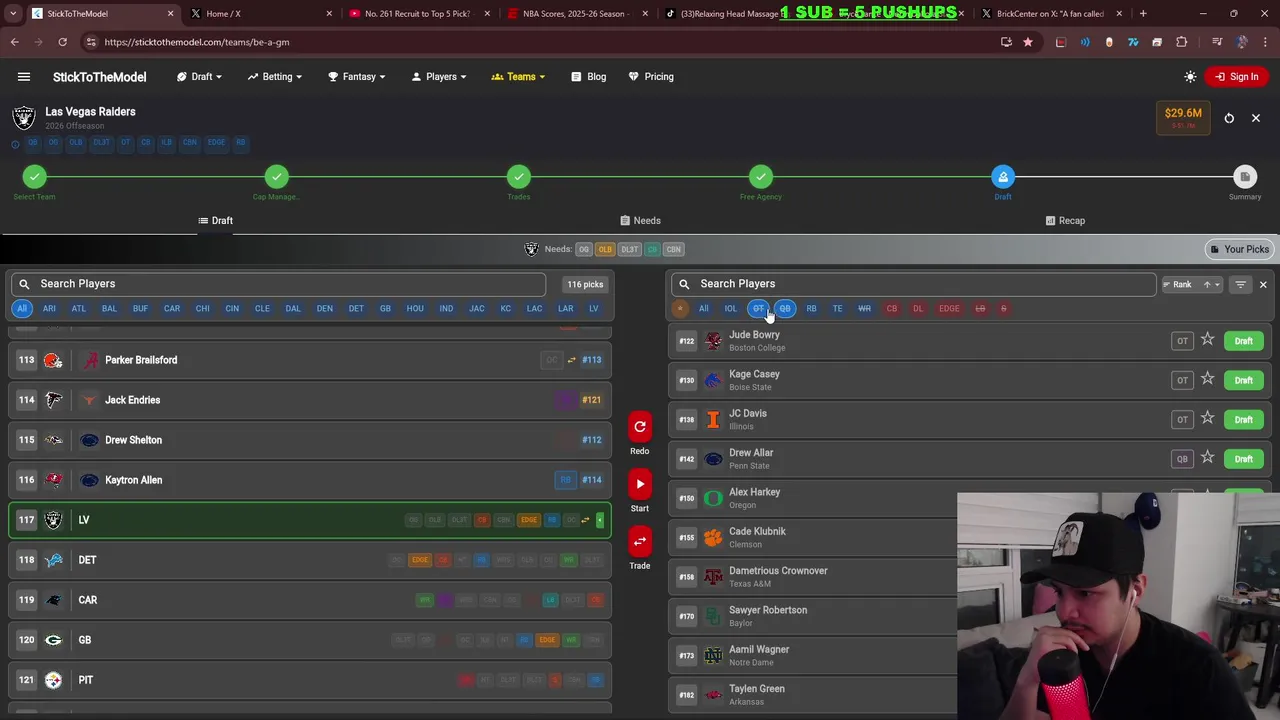The height and width of the screenshot is (720, 1280).
Task: Open the Rank sort dropdown
Action: (x=1190, y=285)
